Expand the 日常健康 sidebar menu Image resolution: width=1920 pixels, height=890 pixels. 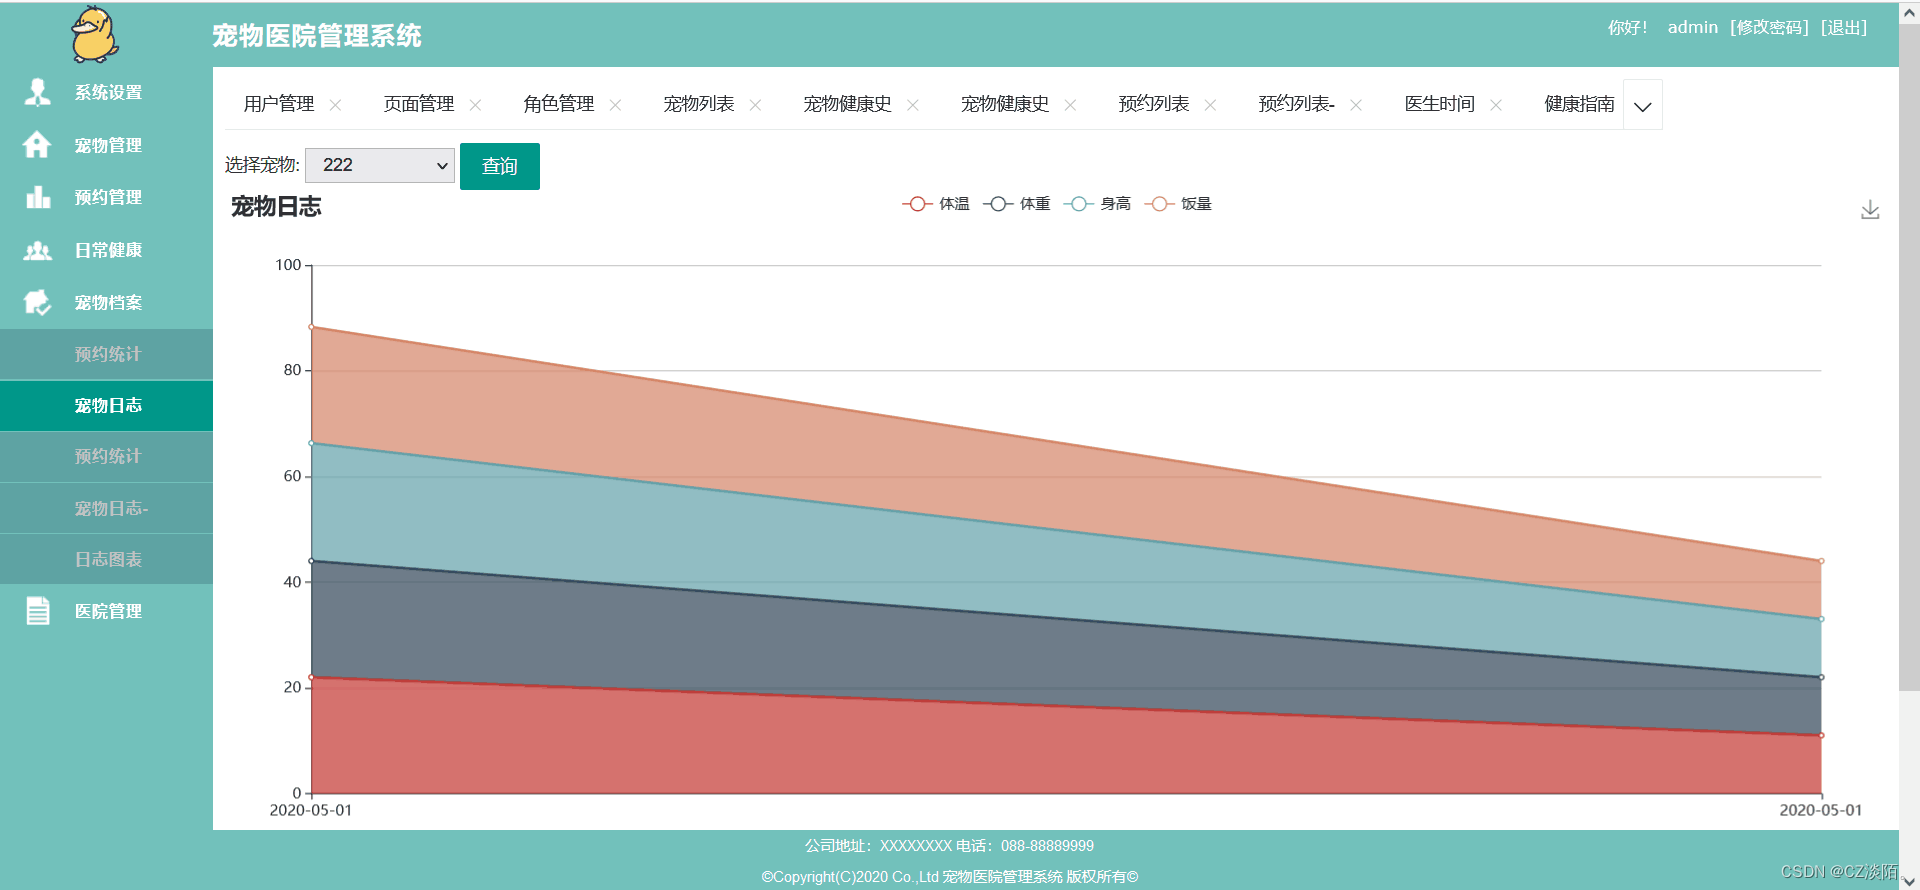point(106,250)
